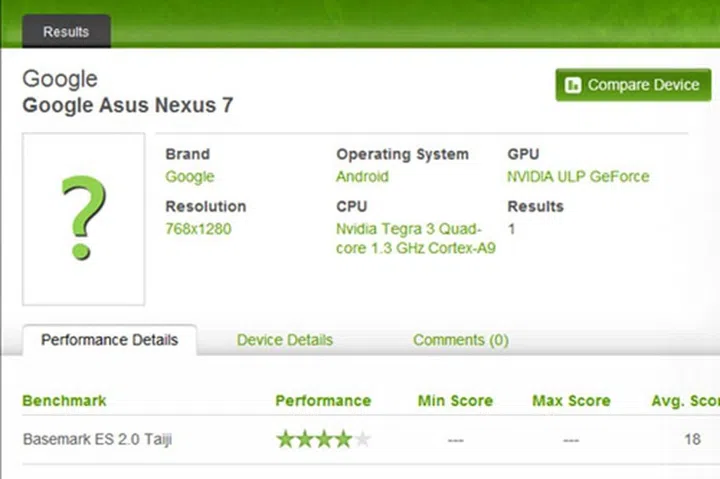Click the Google Asus Nexus 7 title
720x479 pixels.
(128, 105)
